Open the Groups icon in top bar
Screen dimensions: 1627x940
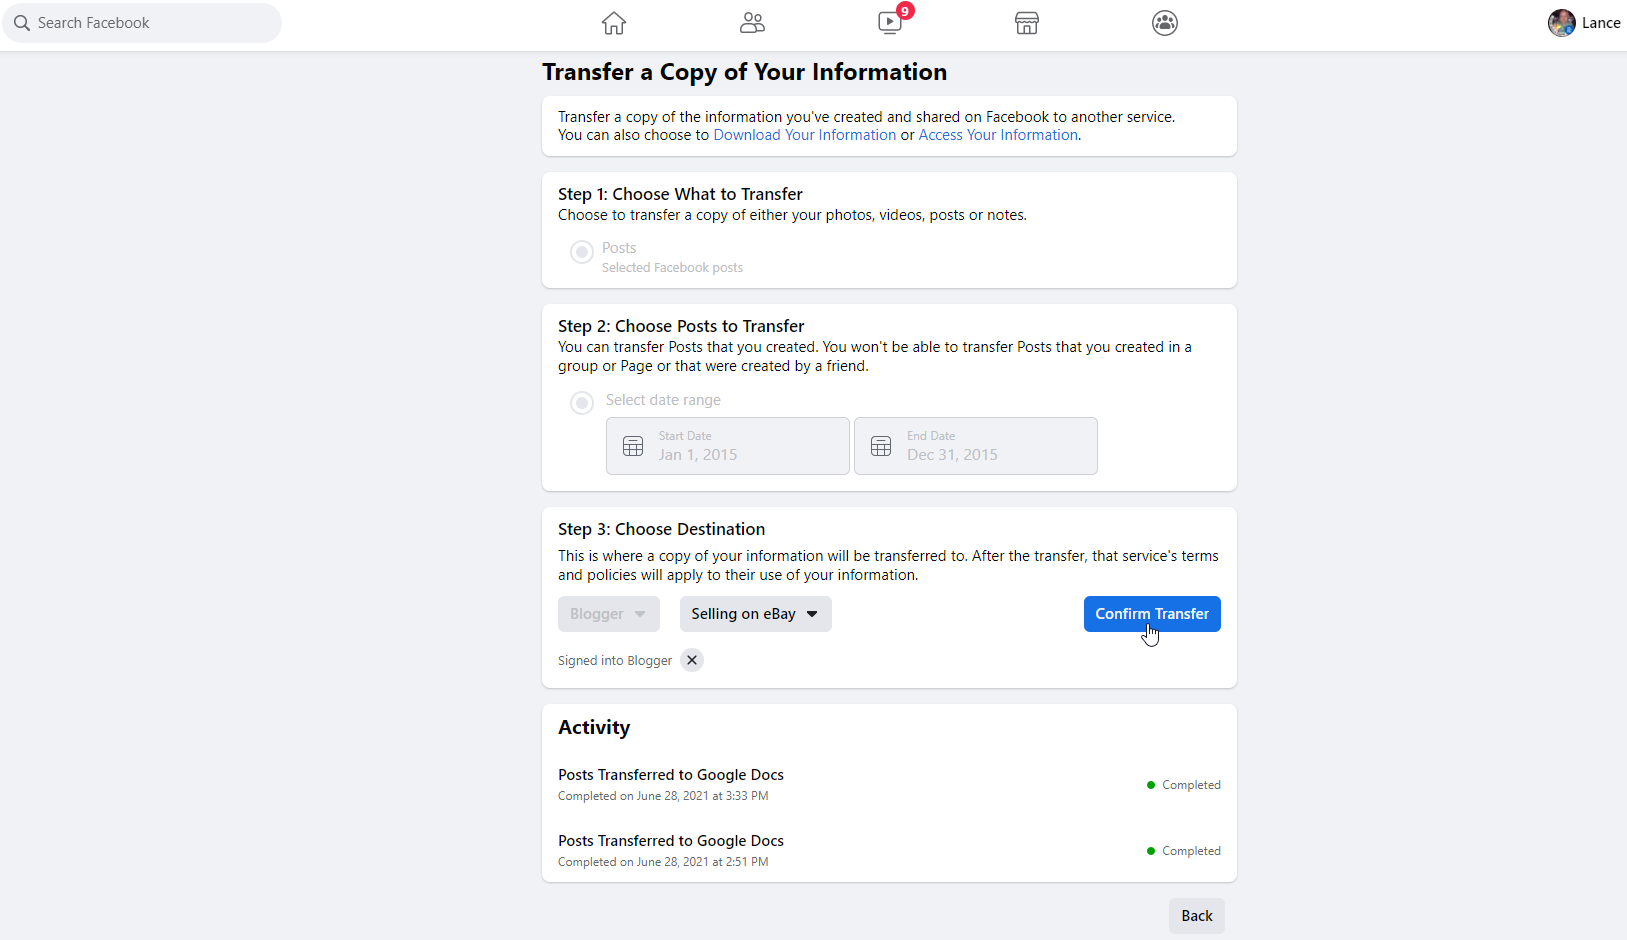click(1165, 23)
